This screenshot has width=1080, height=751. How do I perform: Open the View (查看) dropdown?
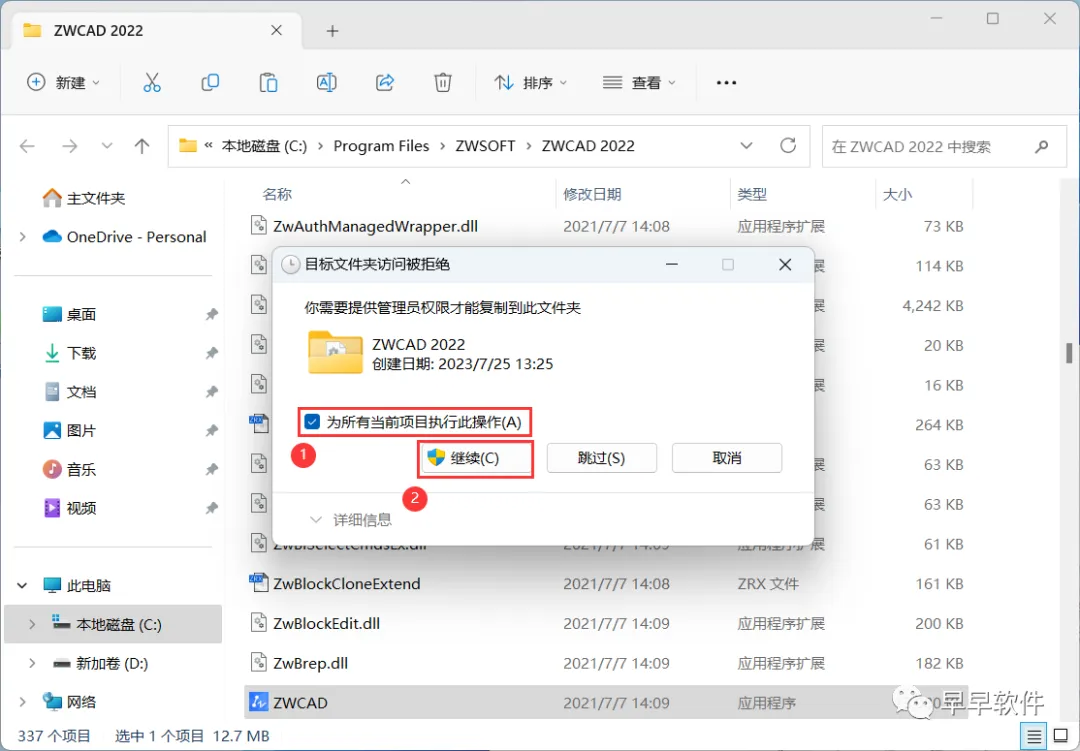[x=639, y=83]
